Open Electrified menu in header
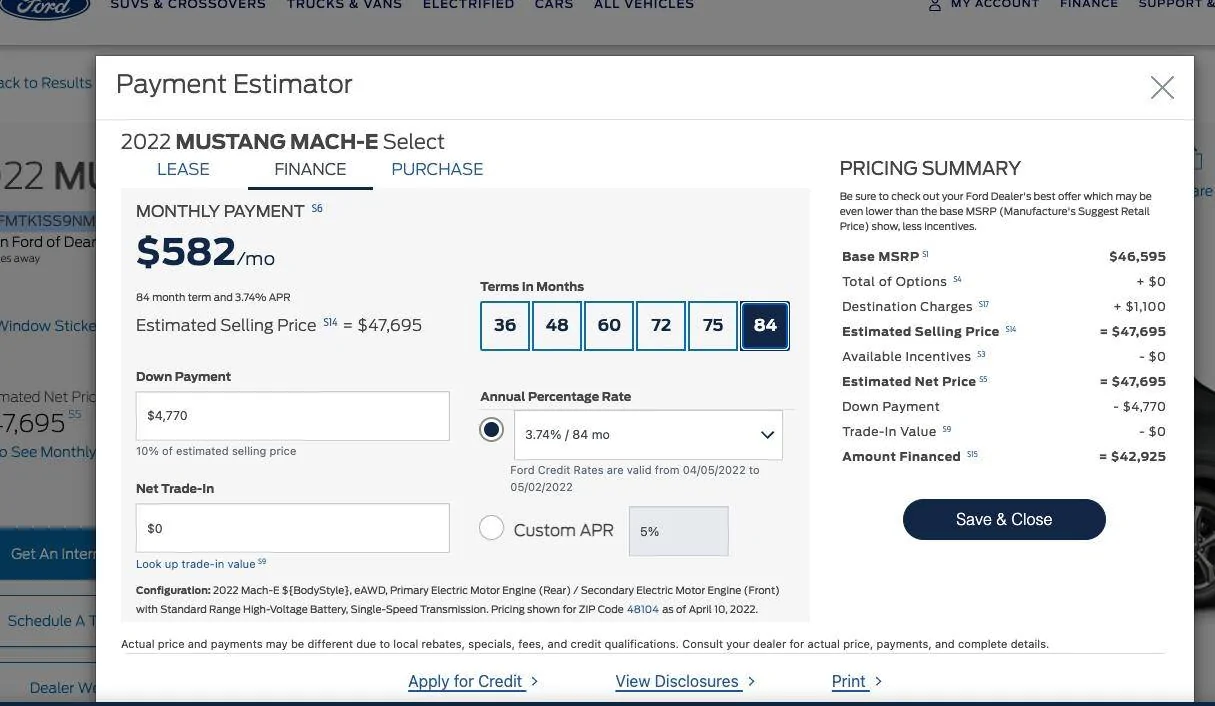This screenshot has width=1215, height=706. tap(468, 5)
